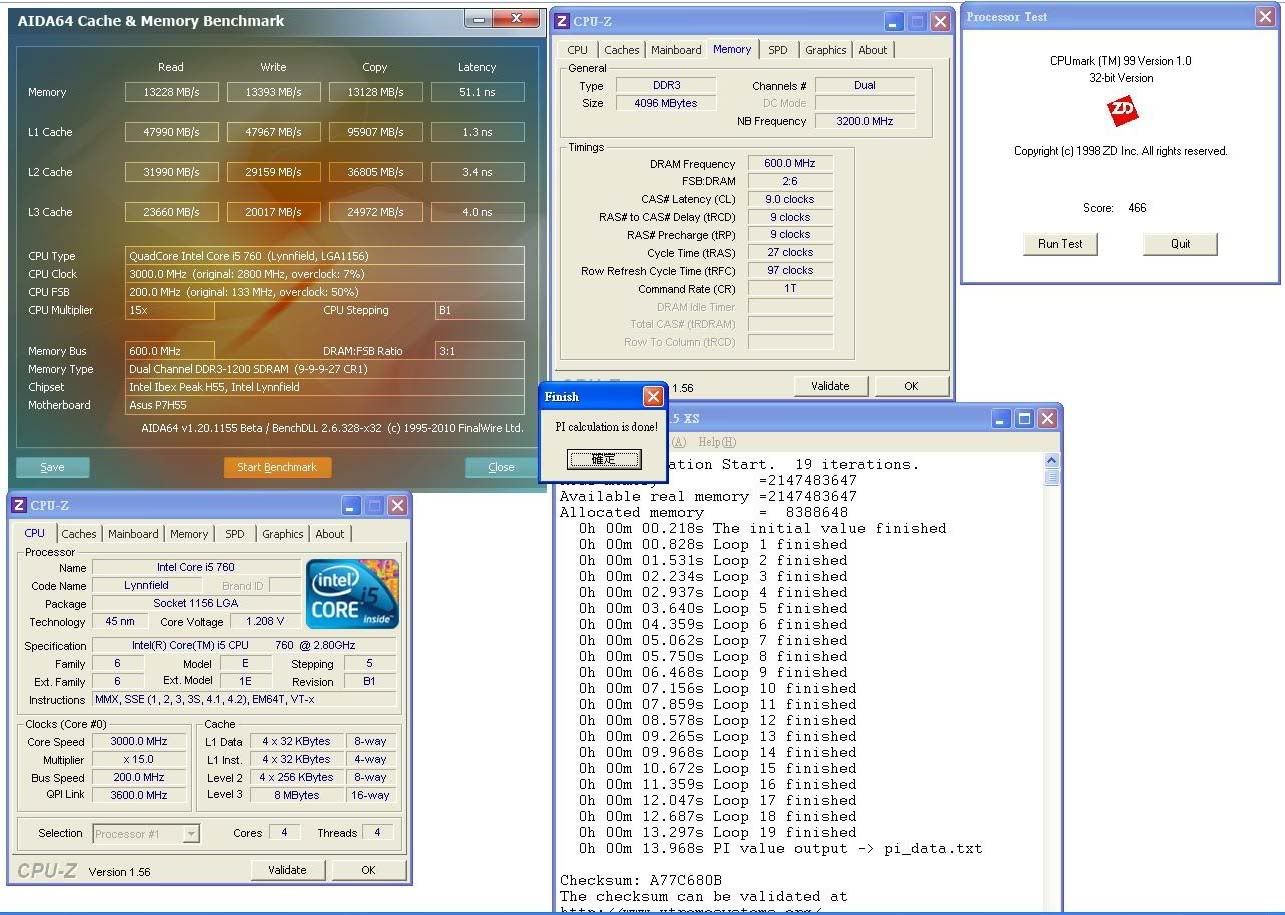Switch to Caches tab in lower CPU-Z window
Viewport: 1285px width, 915px height.
click(79, 534)
